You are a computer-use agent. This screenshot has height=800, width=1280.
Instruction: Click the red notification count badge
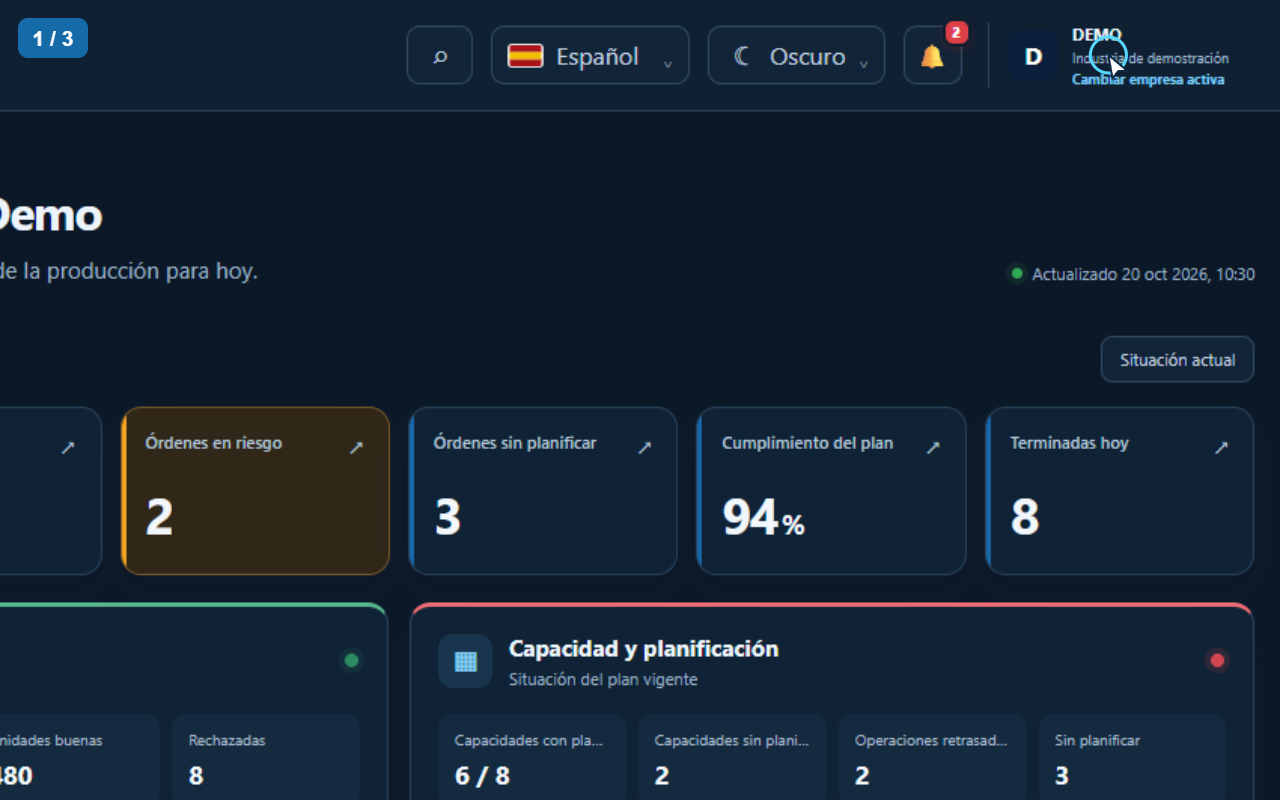coord(956,33)
